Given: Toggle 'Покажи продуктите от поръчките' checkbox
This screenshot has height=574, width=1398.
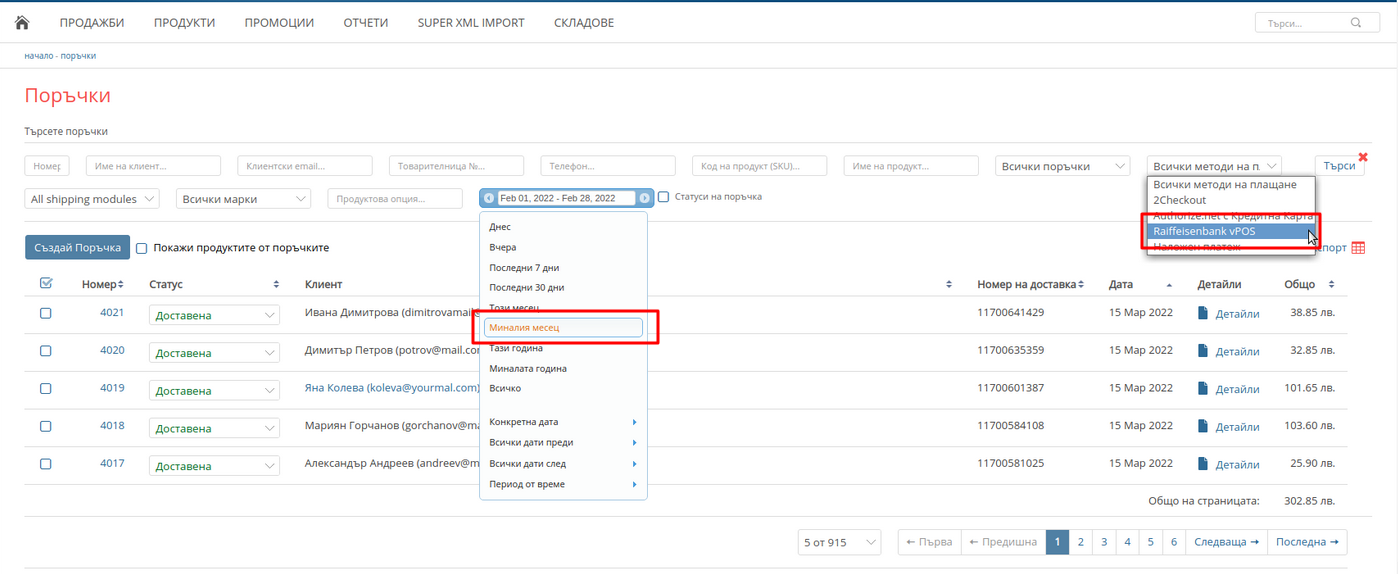Looking at the screenshot, I should [x=141, y=248].
